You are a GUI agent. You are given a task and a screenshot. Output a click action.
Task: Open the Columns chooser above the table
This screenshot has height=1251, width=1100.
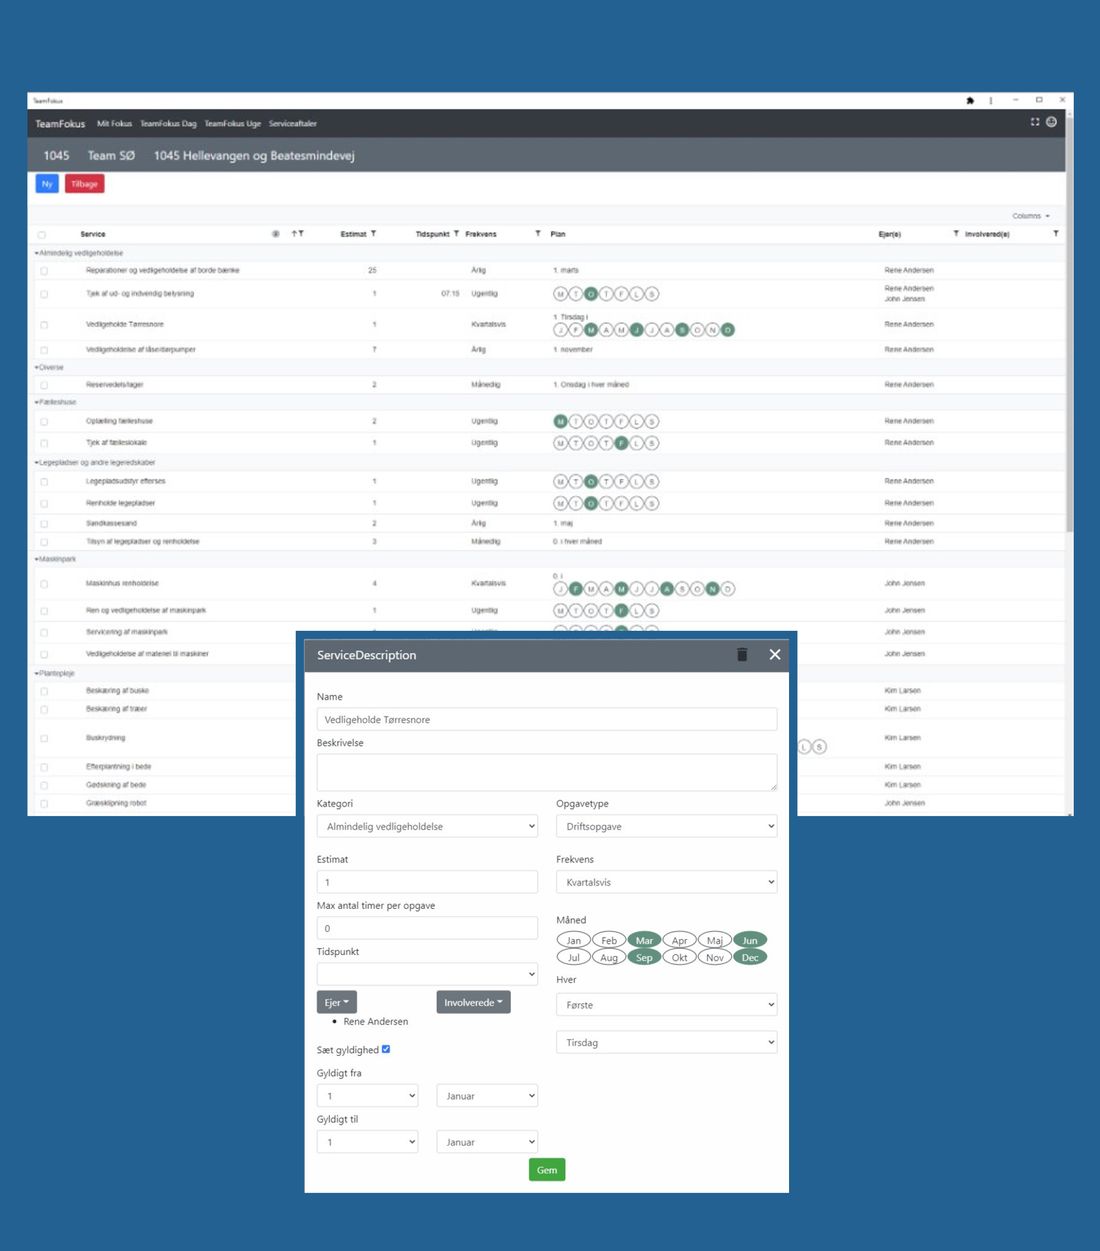(x=1031, y=216)
